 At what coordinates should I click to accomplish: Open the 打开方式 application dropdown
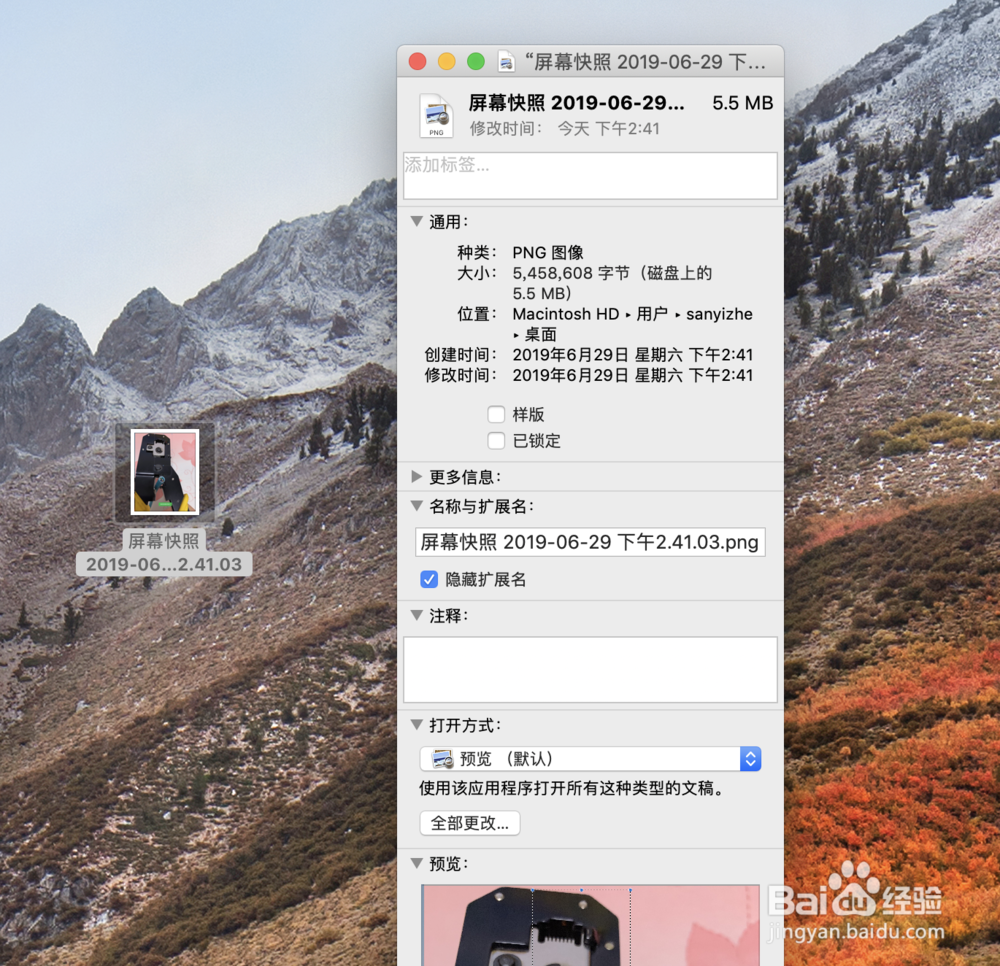590,758
